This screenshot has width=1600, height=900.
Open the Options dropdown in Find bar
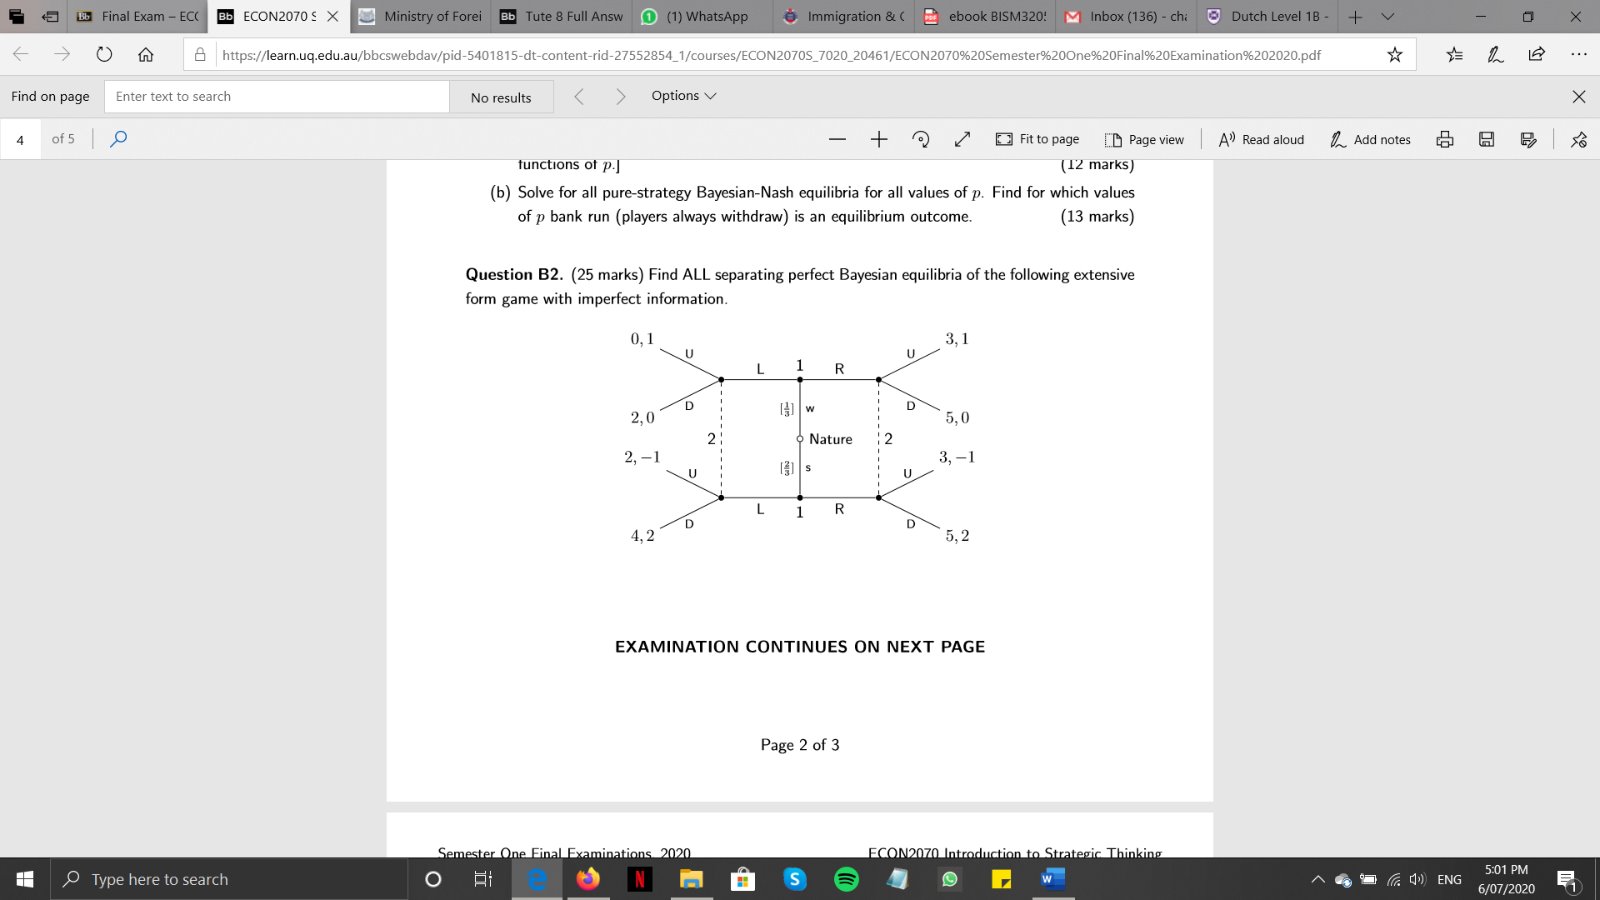(684, 96)
